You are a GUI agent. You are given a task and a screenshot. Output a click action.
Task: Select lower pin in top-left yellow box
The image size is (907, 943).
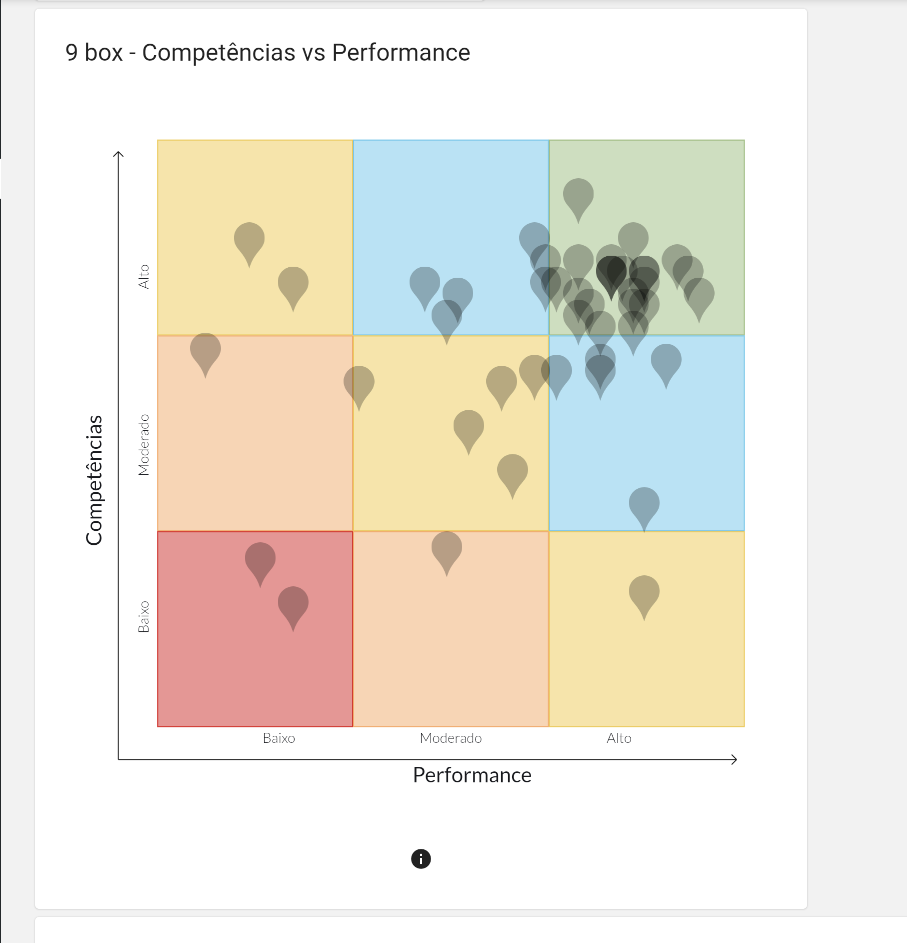[x=293, y=283]
